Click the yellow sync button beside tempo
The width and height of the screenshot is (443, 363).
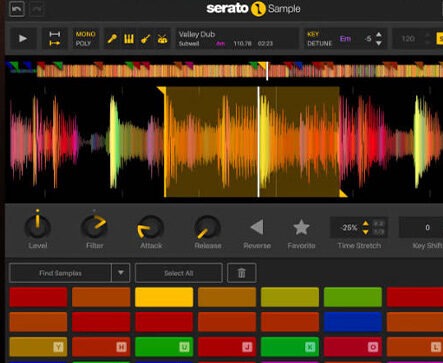(x=439, y=39)
